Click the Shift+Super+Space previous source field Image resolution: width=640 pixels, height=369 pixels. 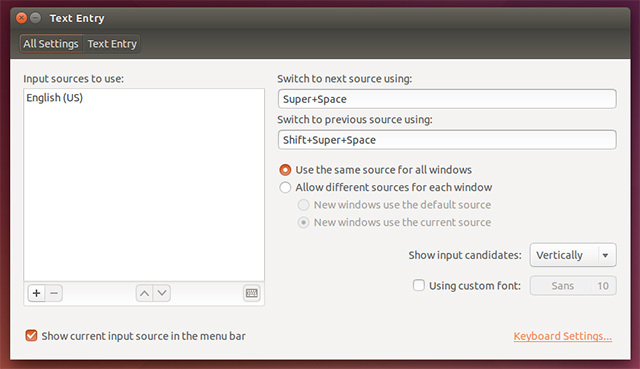coord(447,140)
